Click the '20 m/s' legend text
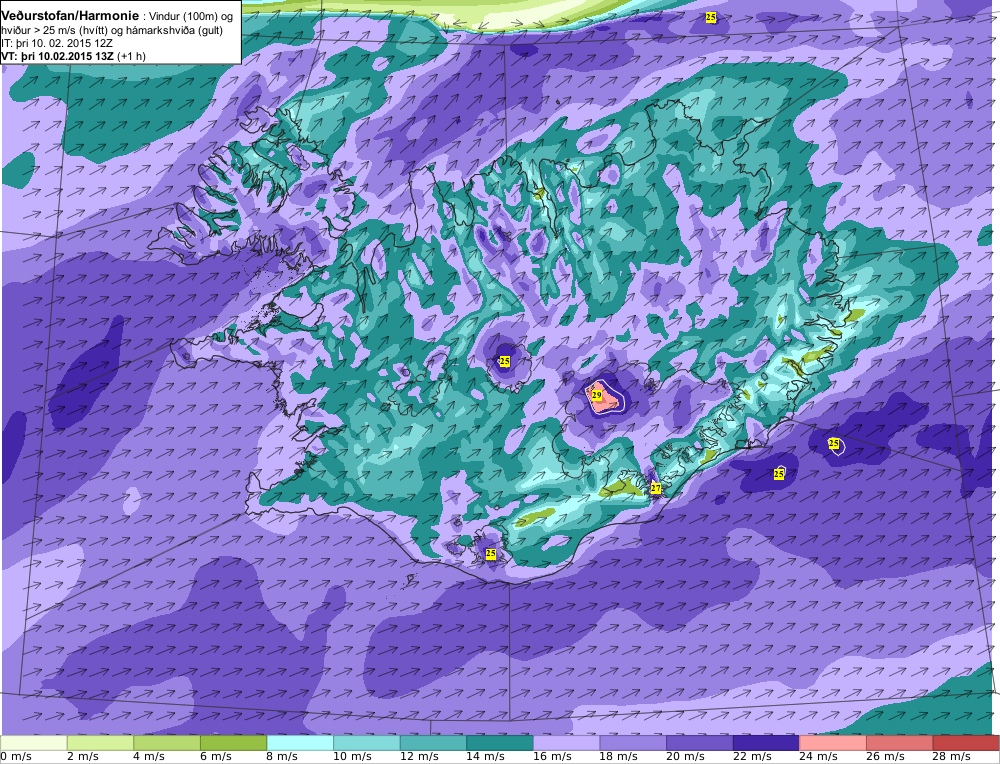1000x764 pixels. tap(686, 757)
